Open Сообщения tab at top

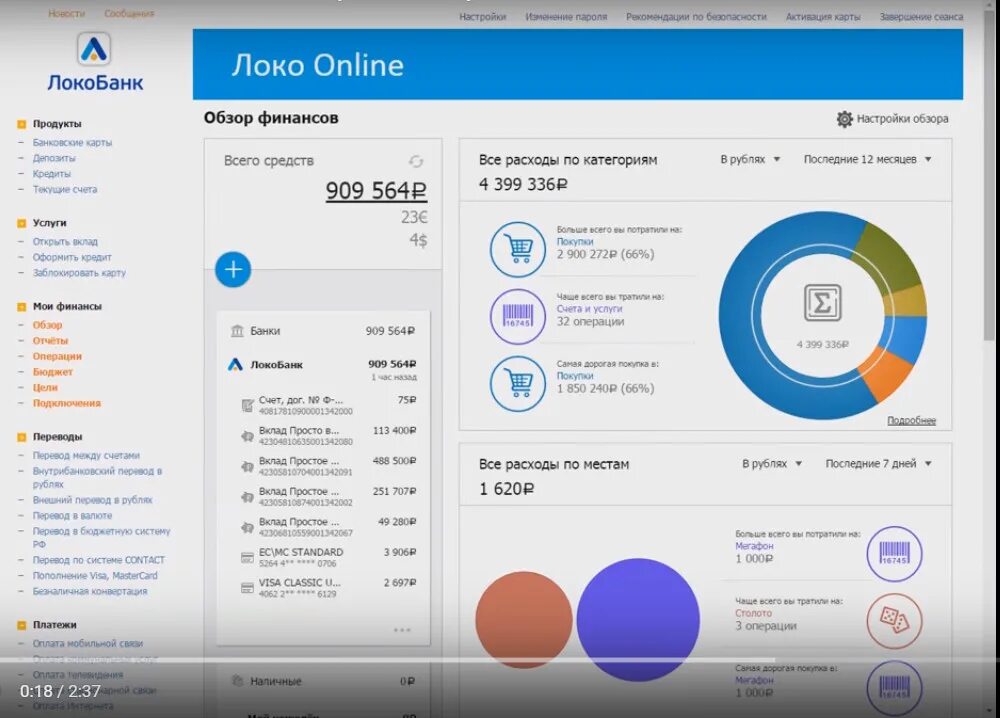[129, 13]
